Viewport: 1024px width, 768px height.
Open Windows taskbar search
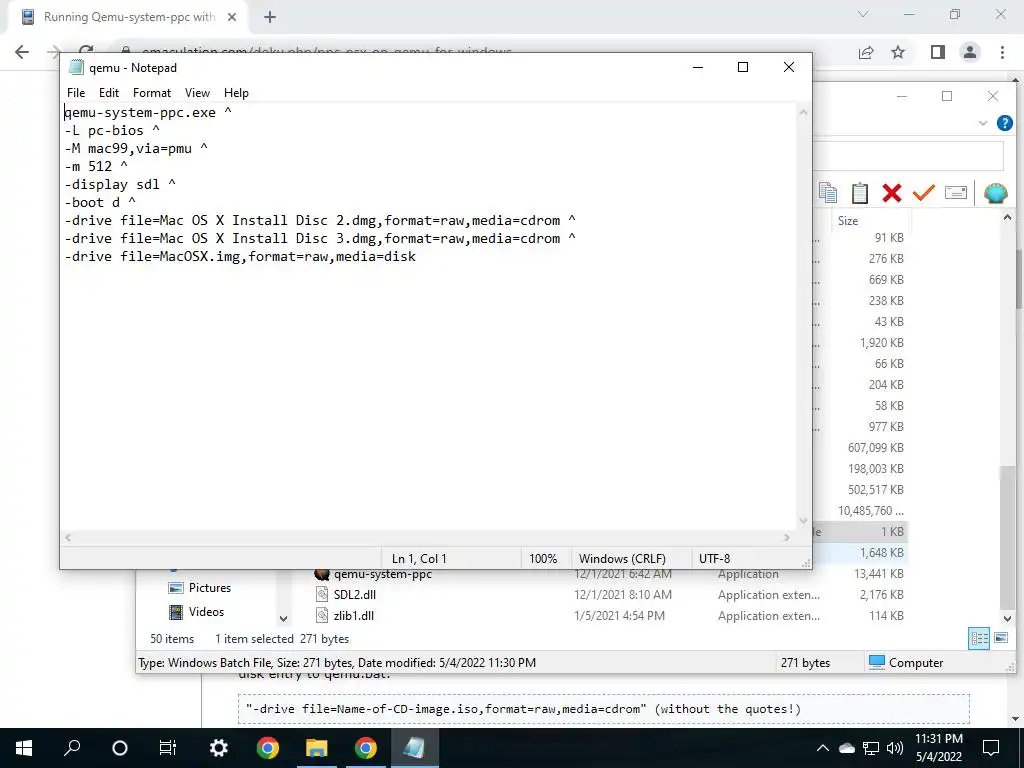[x=72, y=748]
